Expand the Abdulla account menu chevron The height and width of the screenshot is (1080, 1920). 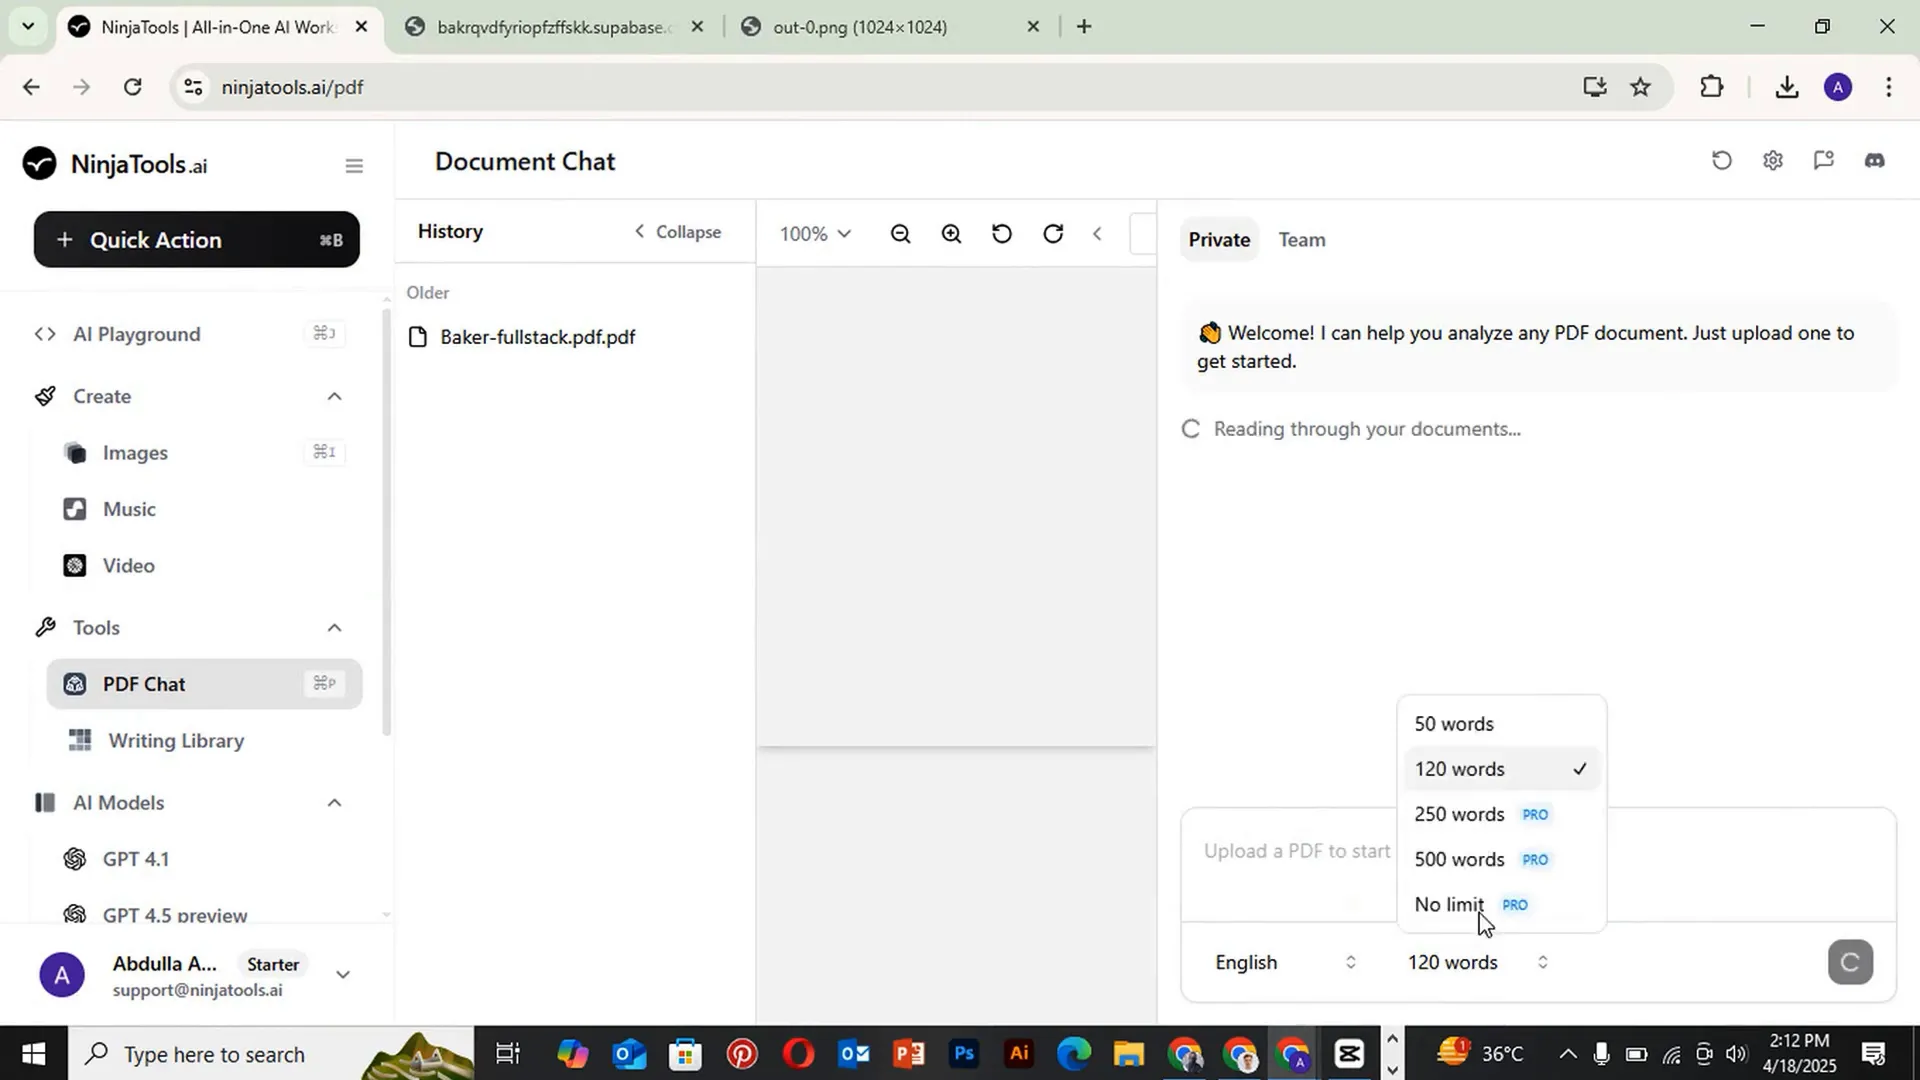[x=342, y=975]
